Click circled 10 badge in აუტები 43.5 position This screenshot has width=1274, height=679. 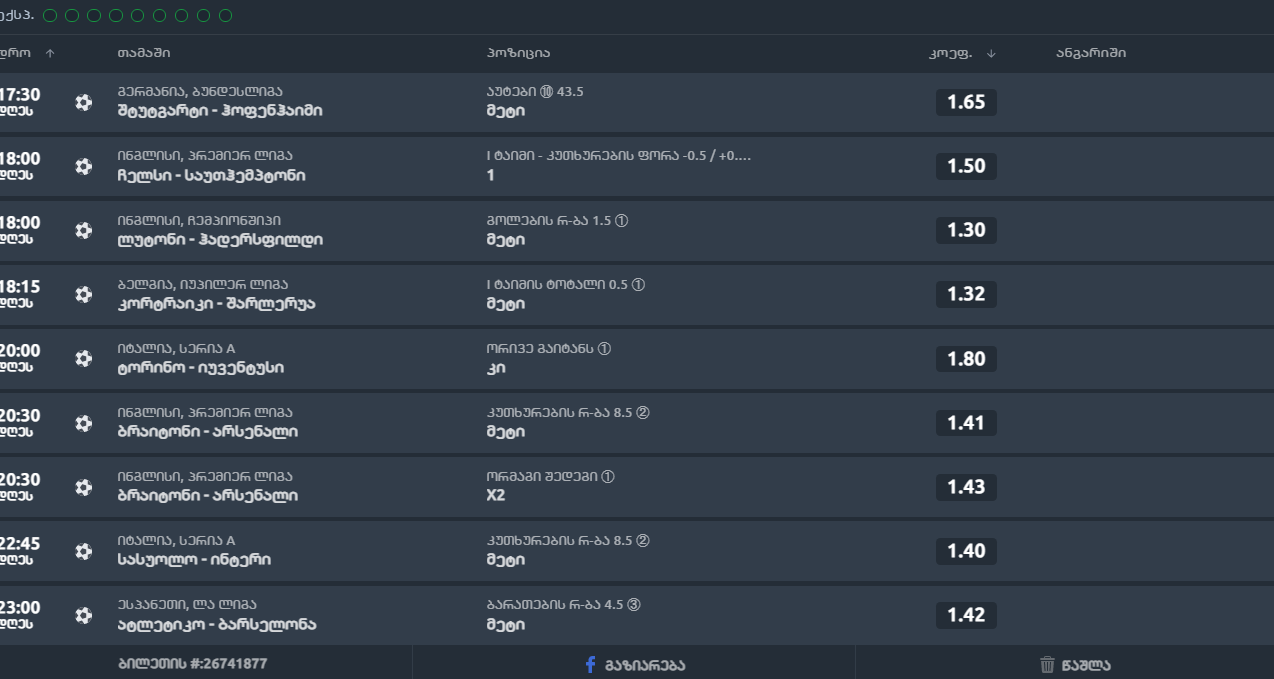click(546, 92)
